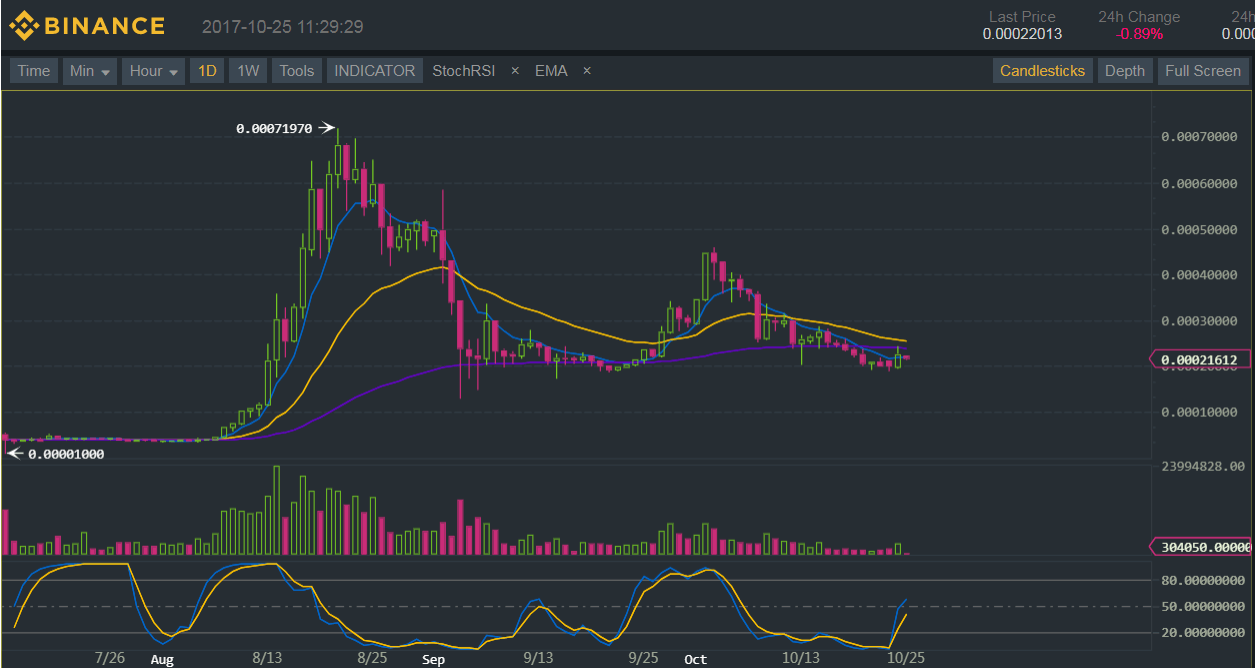Click the 10/13 date on time axis
The image size is (1255, 668).
(x=801, y=658)
